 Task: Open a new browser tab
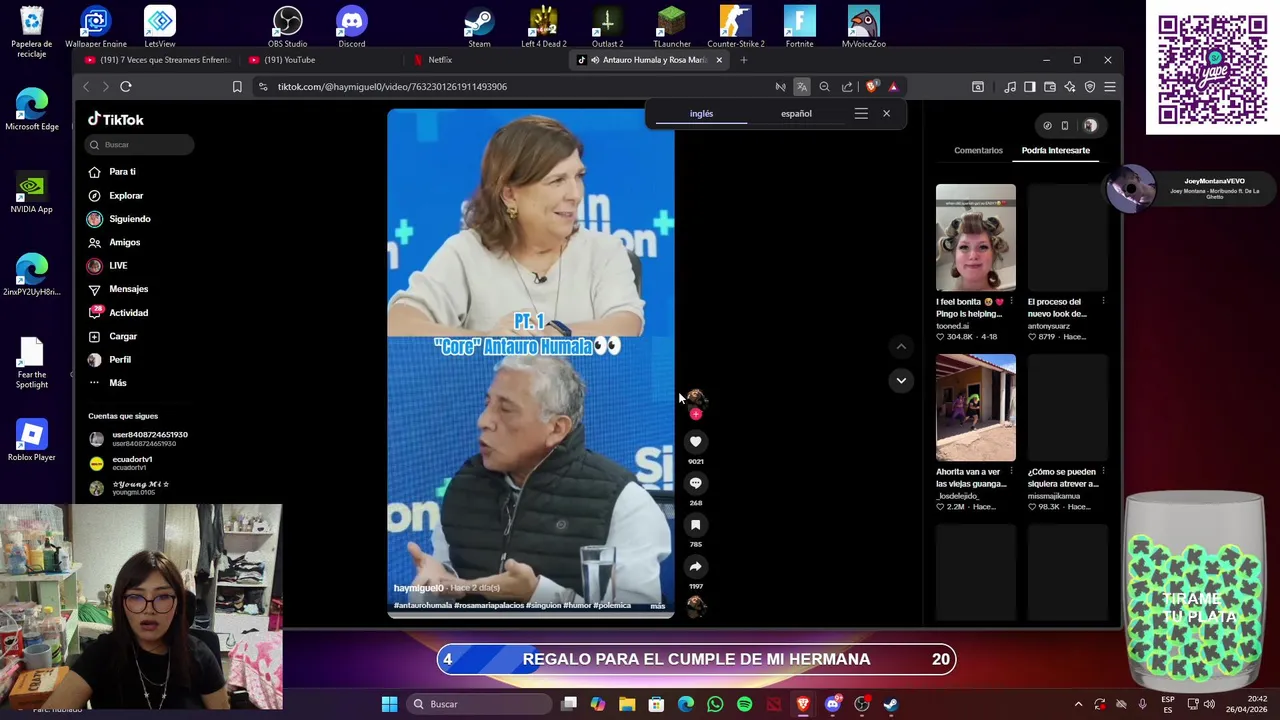[x=744, y=60]
